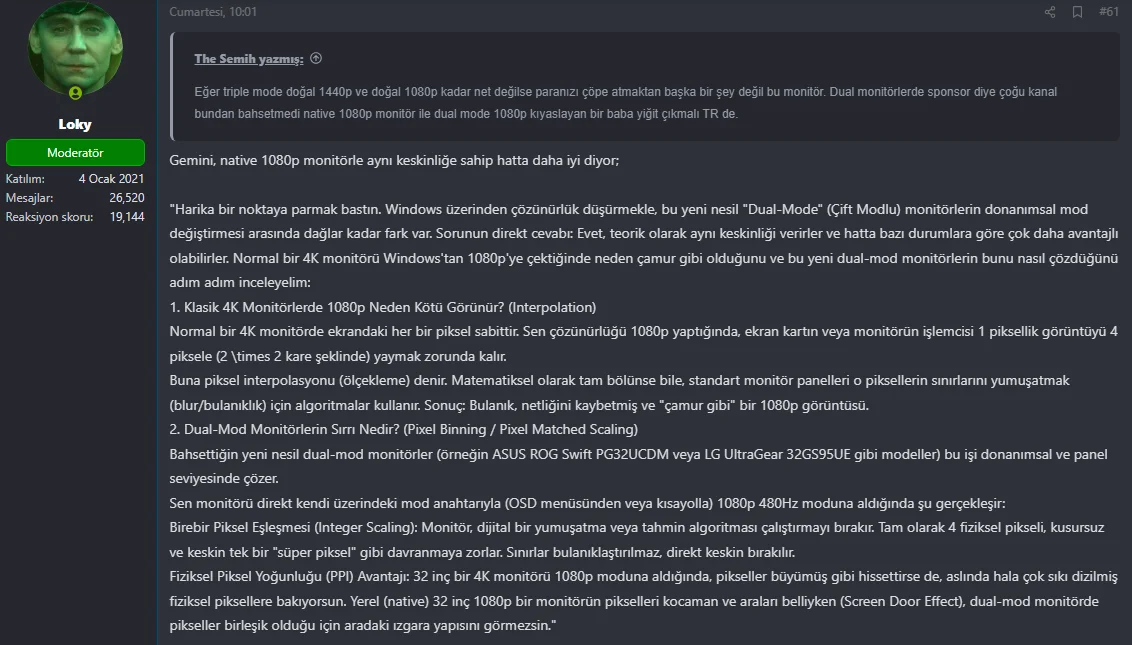The width and height of the screenshot is (1132, 645).
Task: Click the line starting 'Gemini, native 1080p'
Action: tap(394, 160)
